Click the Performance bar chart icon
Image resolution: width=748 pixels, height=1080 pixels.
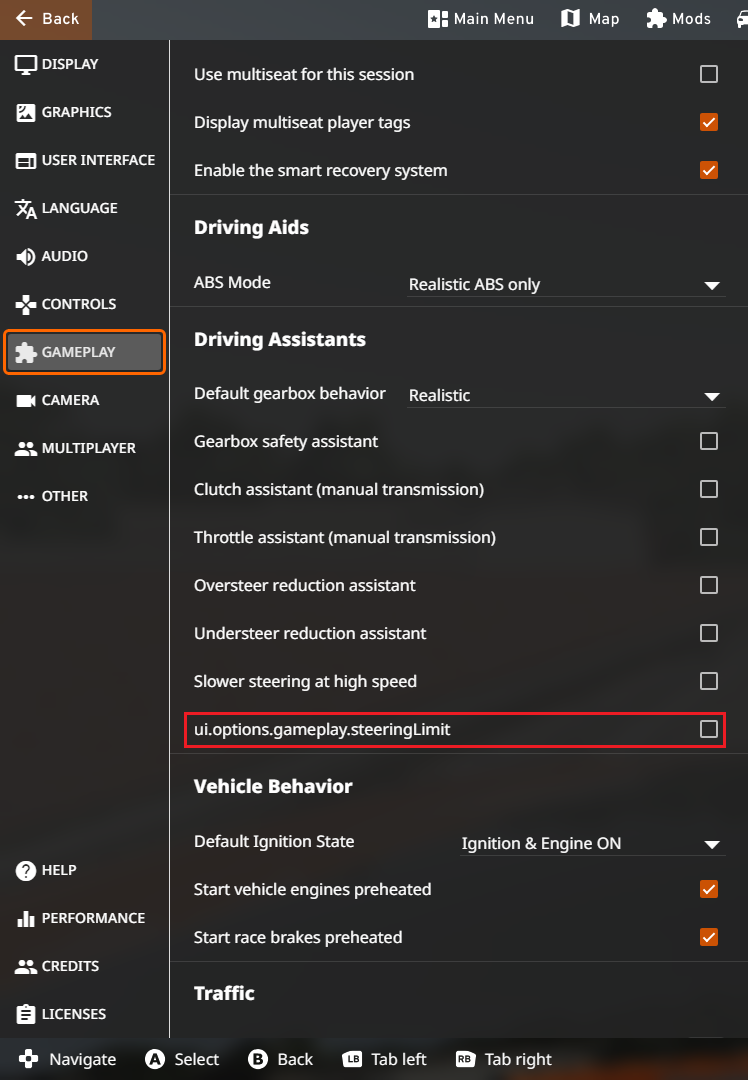(x=26, y=919)
